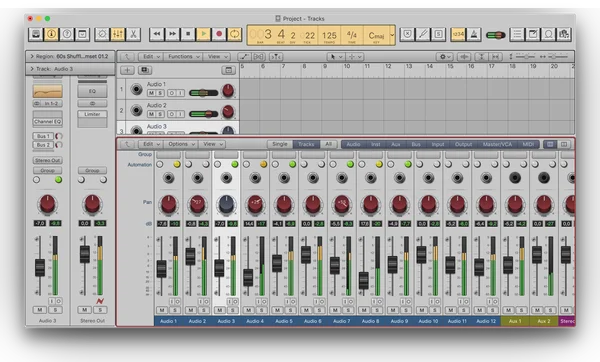Viewport: 600px width, 362px height.
Task: Toggle the Mixer faders button
Action: tap(117, 34)
